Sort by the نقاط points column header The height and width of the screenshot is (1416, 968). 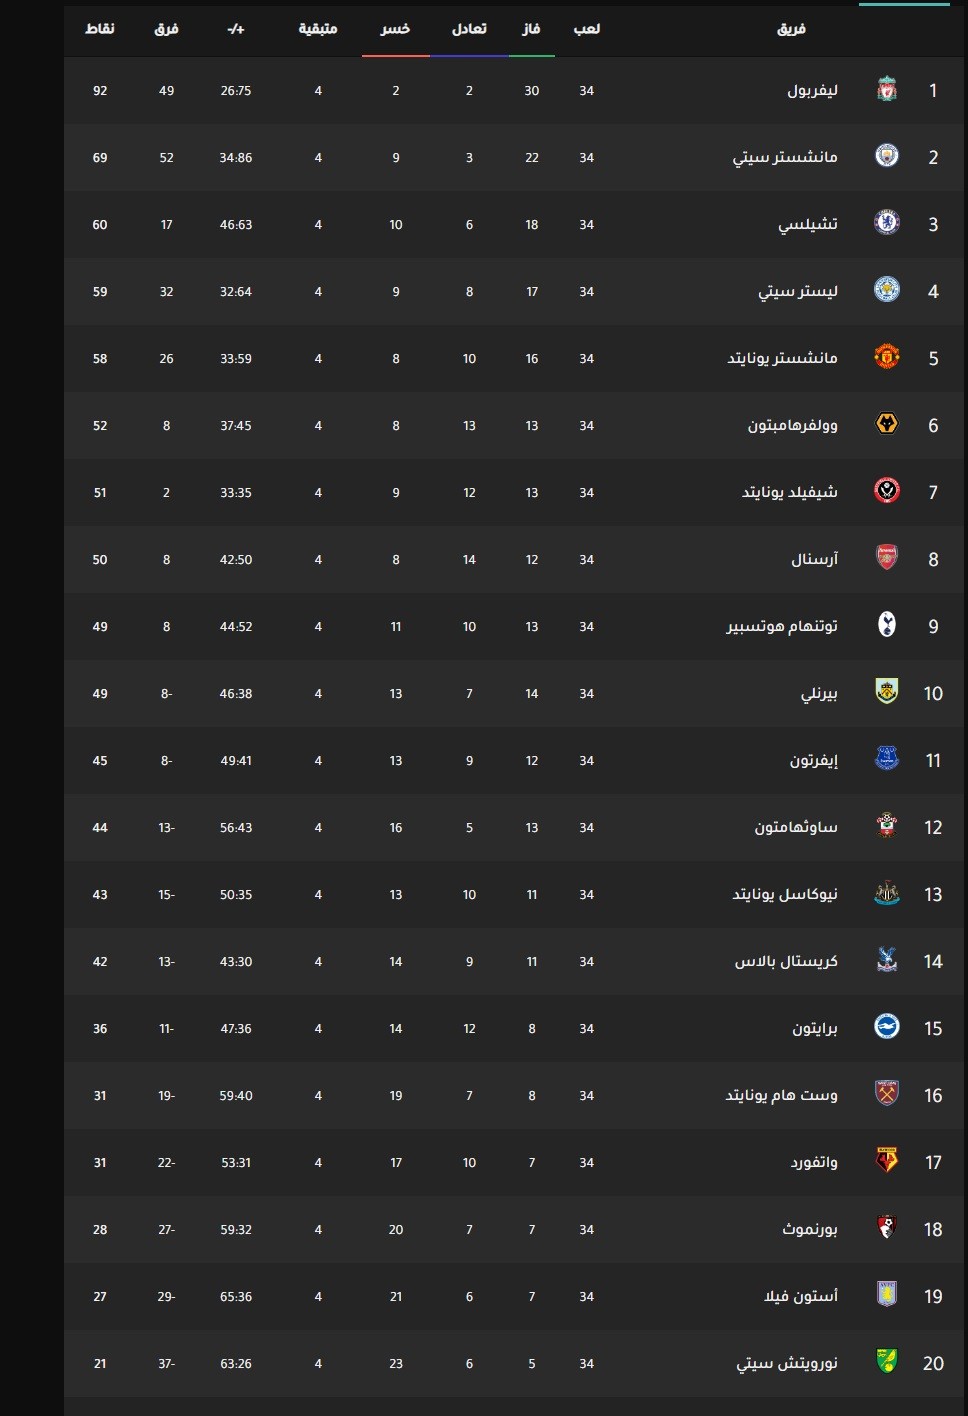coord(100,29)
